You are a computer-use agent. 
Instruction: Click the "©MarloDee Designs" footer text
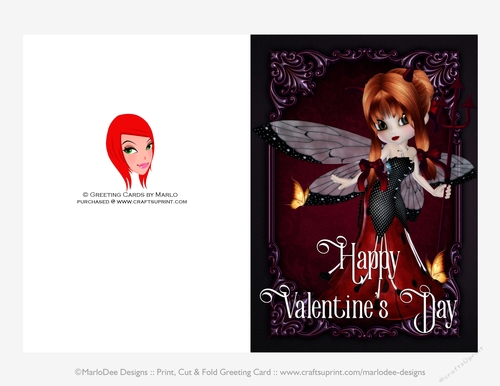[111, 372]
